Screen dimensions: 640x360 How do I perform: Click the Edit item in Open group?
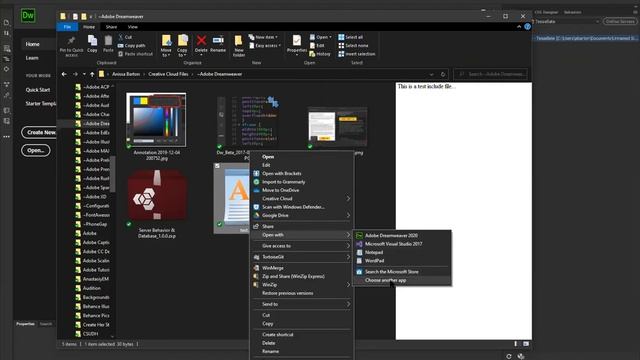point(317,46)
